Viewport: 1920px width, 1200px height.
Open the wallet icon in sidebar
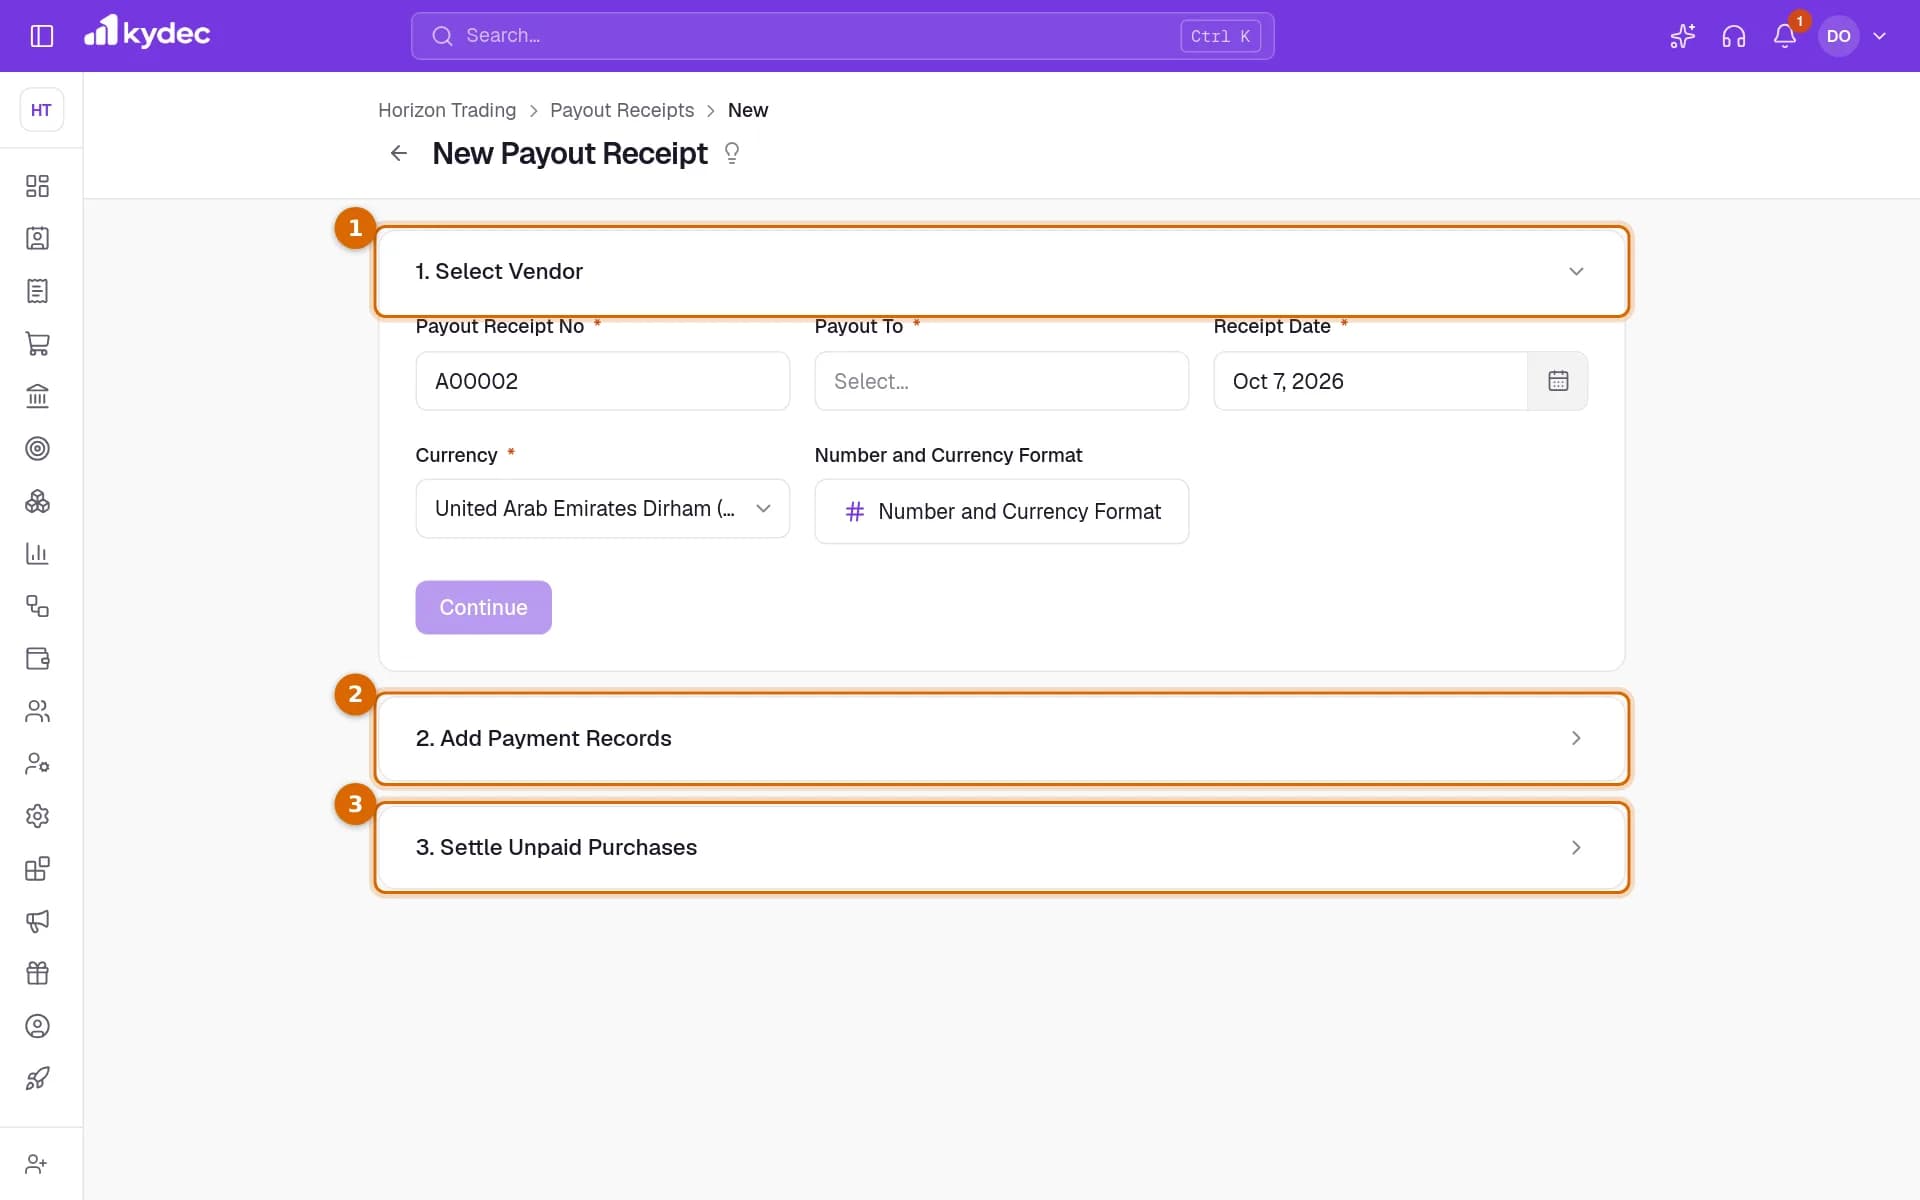[x=37, y=658]
